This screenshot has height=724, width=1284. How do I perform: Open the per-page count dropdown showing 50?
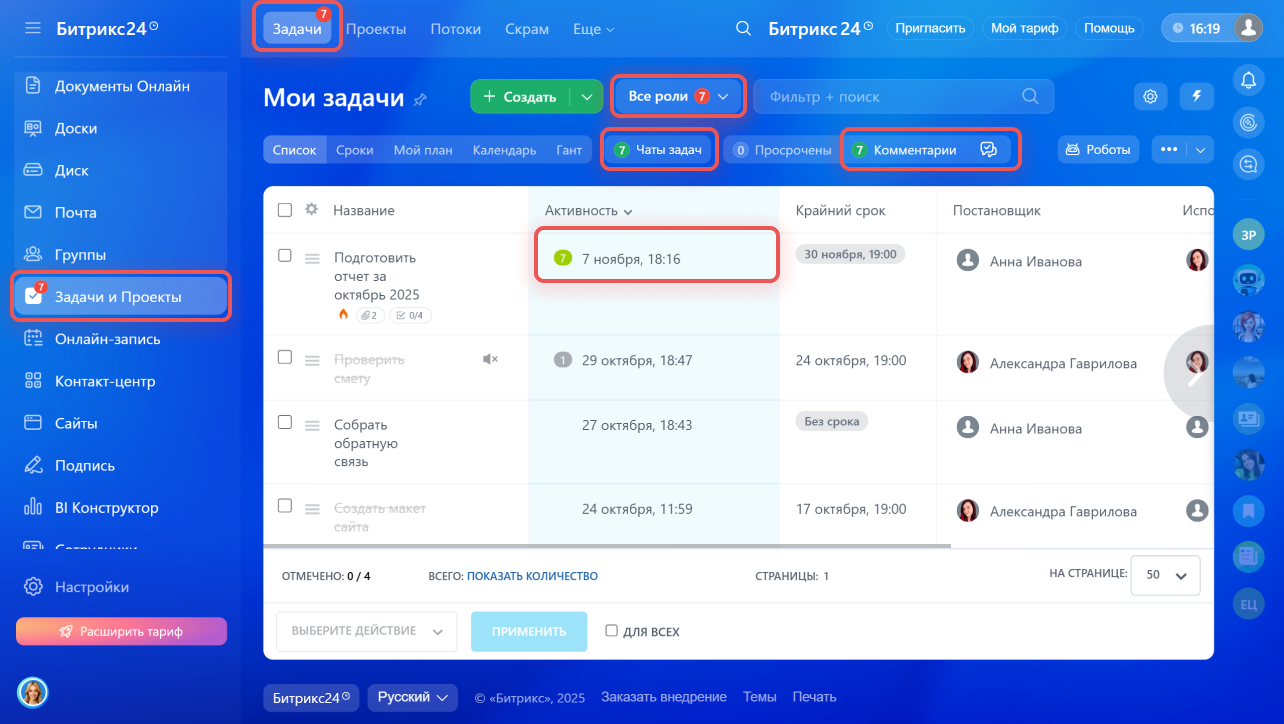[x=1165, y=576]
